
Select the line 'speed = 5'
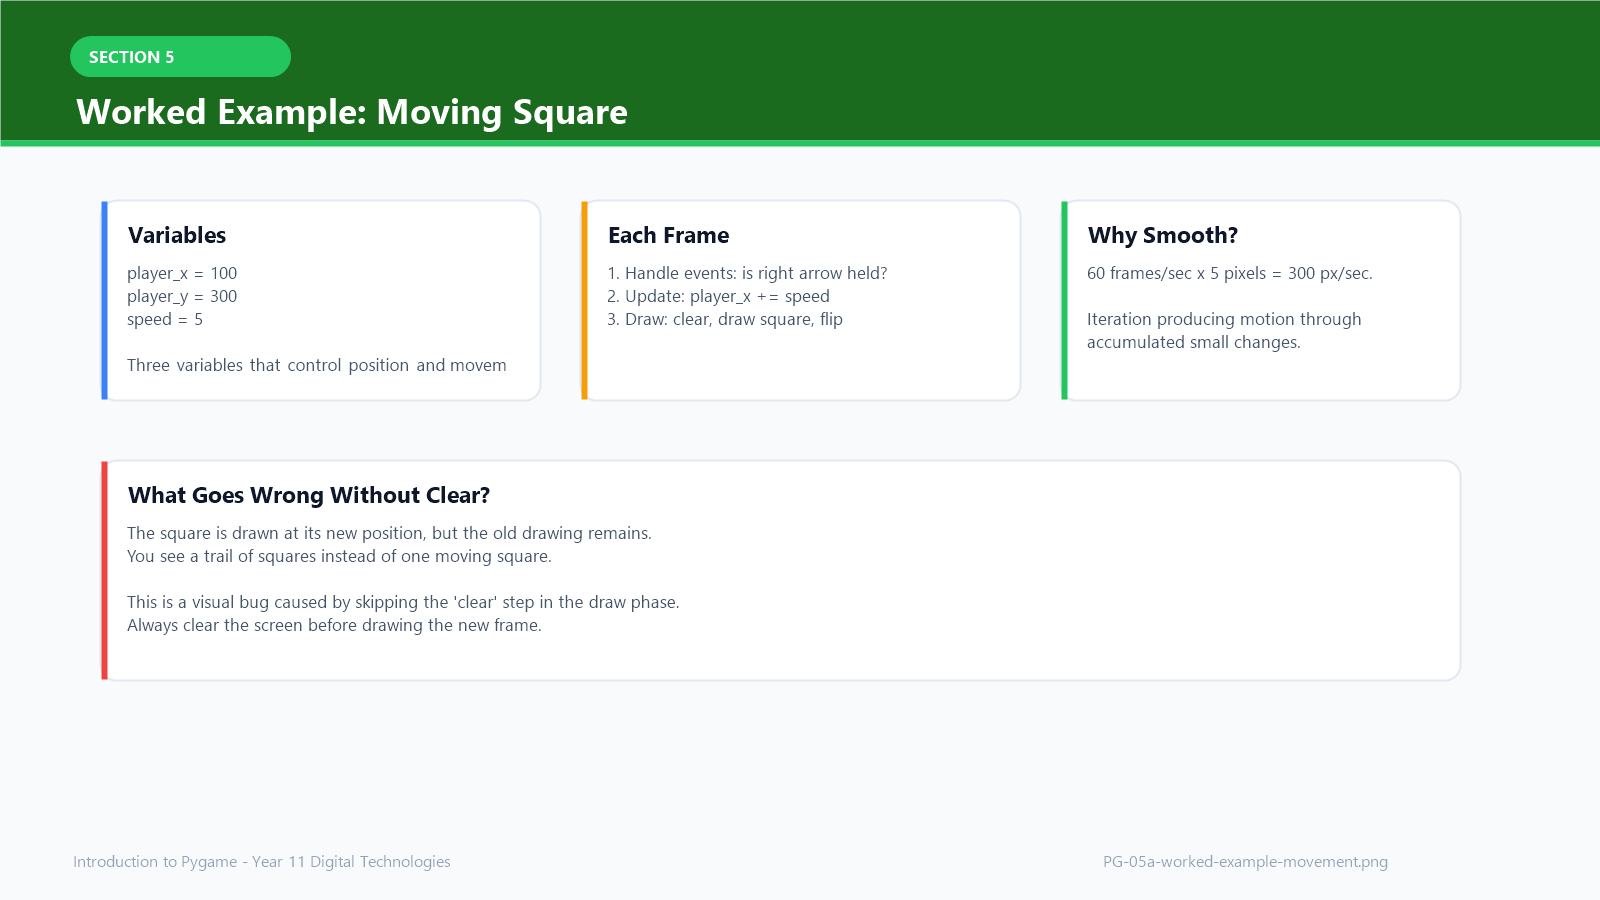click(165, 319)
